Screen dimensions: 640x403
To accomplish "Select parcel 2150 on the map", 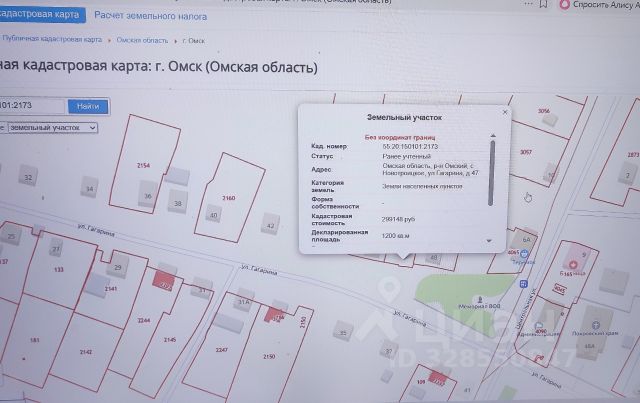I will pos(269,356).
